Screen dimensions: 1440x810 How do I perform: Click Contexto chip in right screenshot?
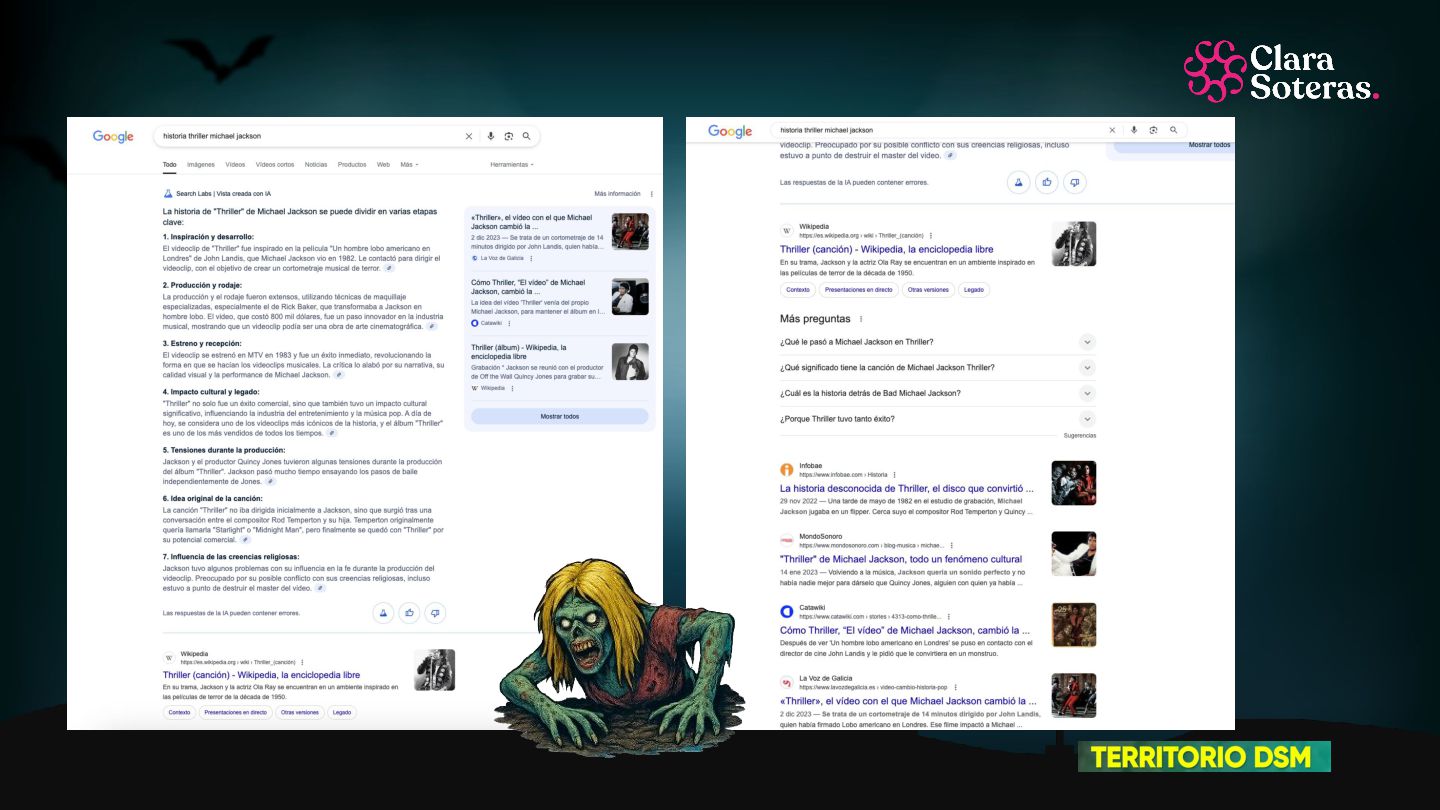tap(798, 290)
